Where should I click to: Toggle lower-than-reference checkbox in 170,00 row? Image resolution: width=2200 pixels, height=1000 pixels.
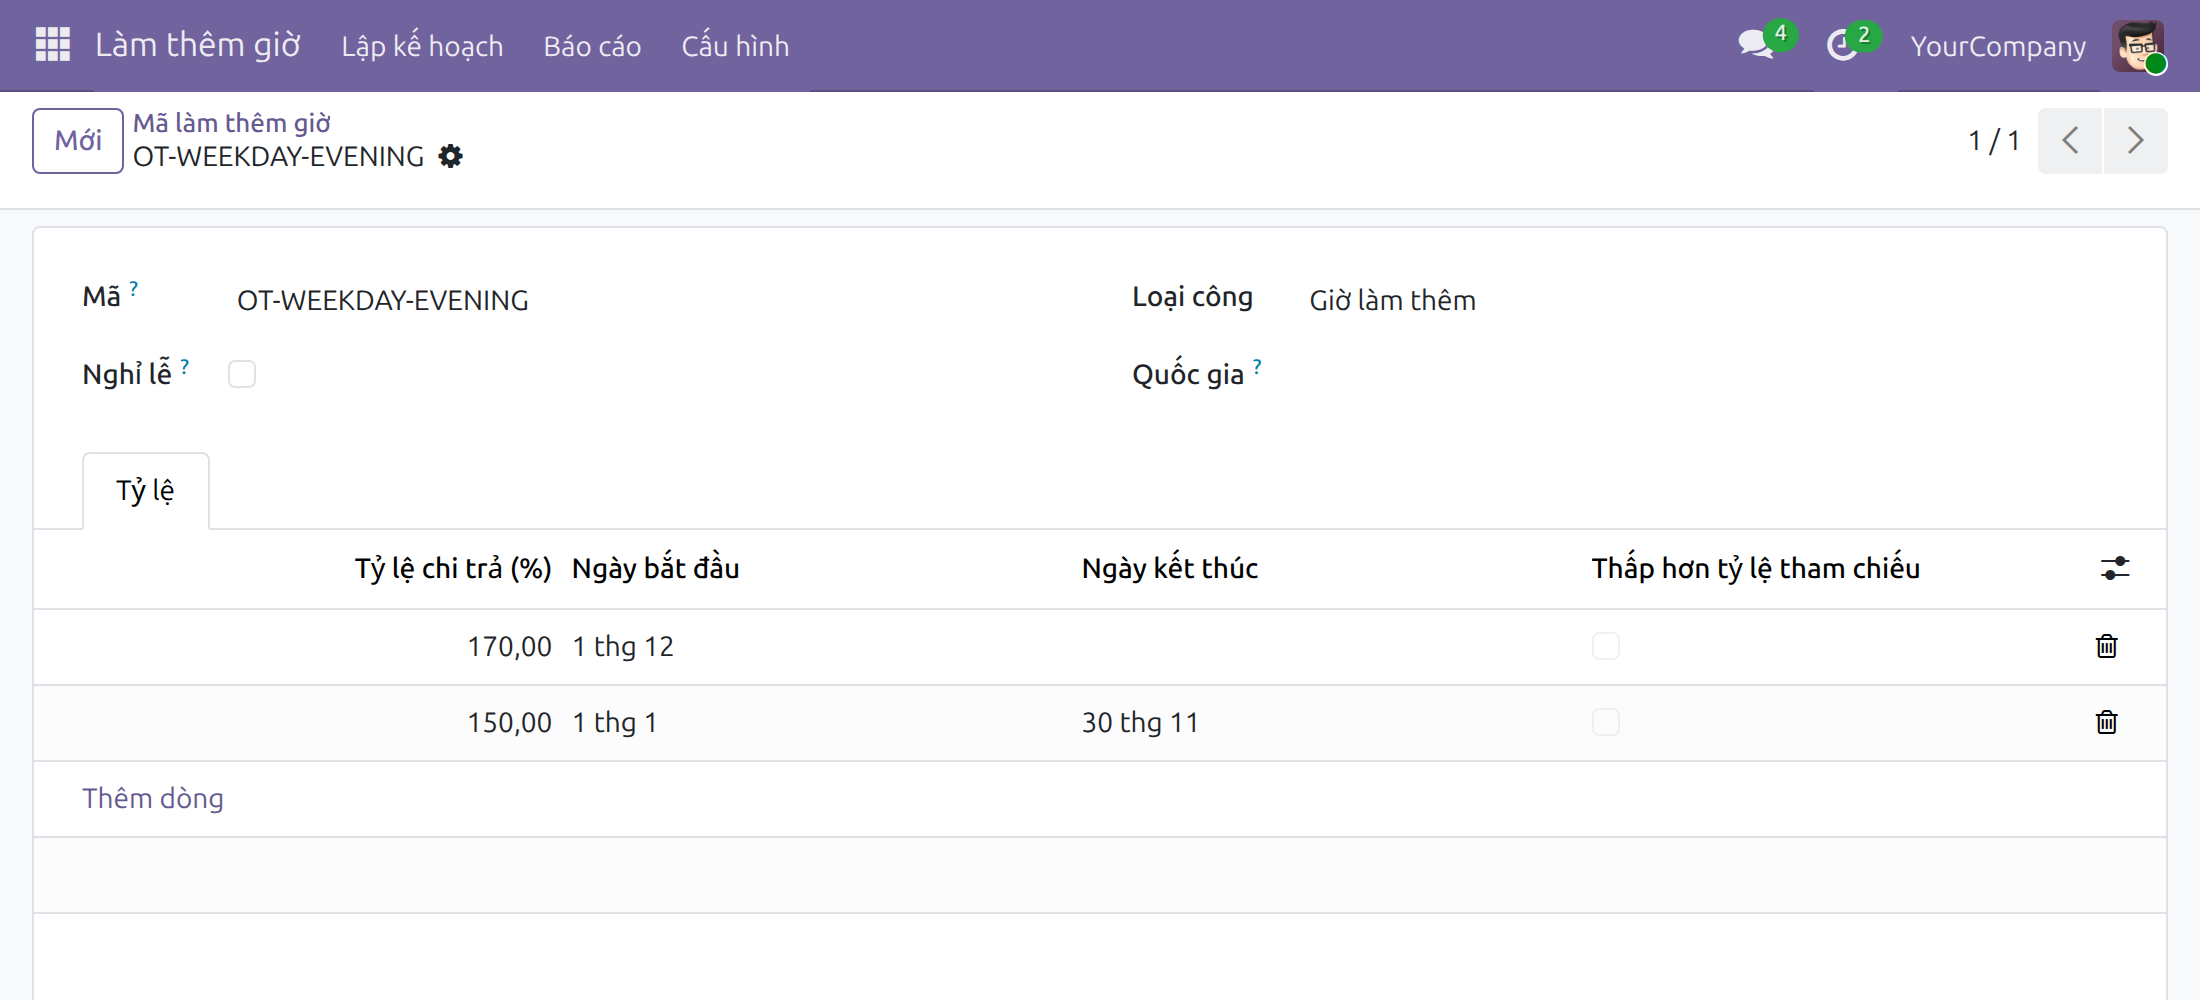[x=1606, y=646]
